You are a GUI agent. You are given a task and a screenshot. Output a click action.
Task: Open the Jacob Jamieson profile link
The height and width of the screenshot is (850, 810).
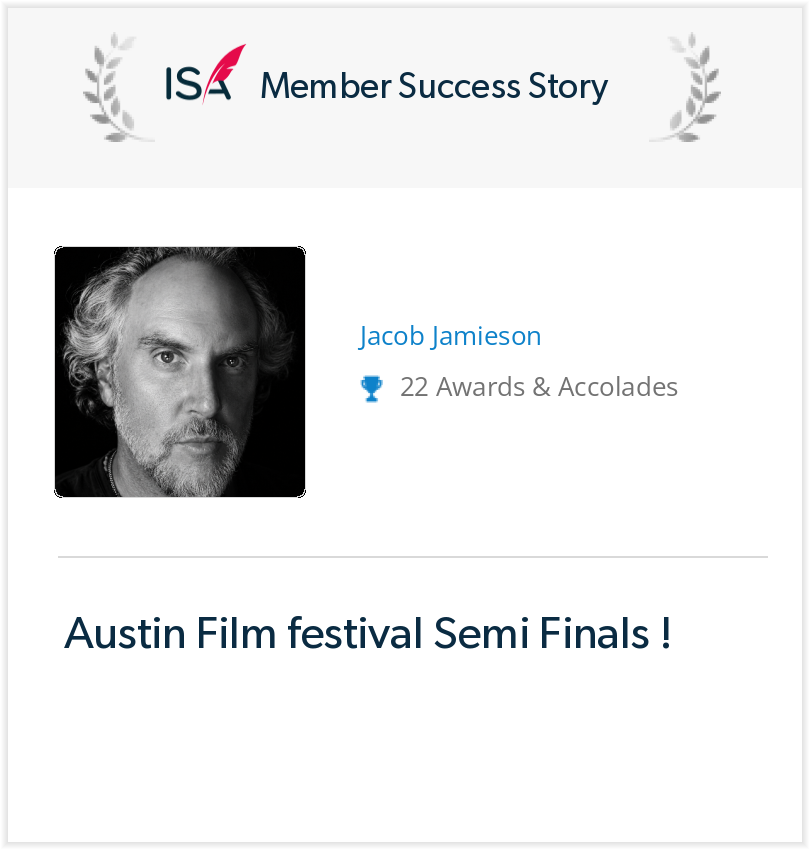pyautogui.click(x=449, y=336)
